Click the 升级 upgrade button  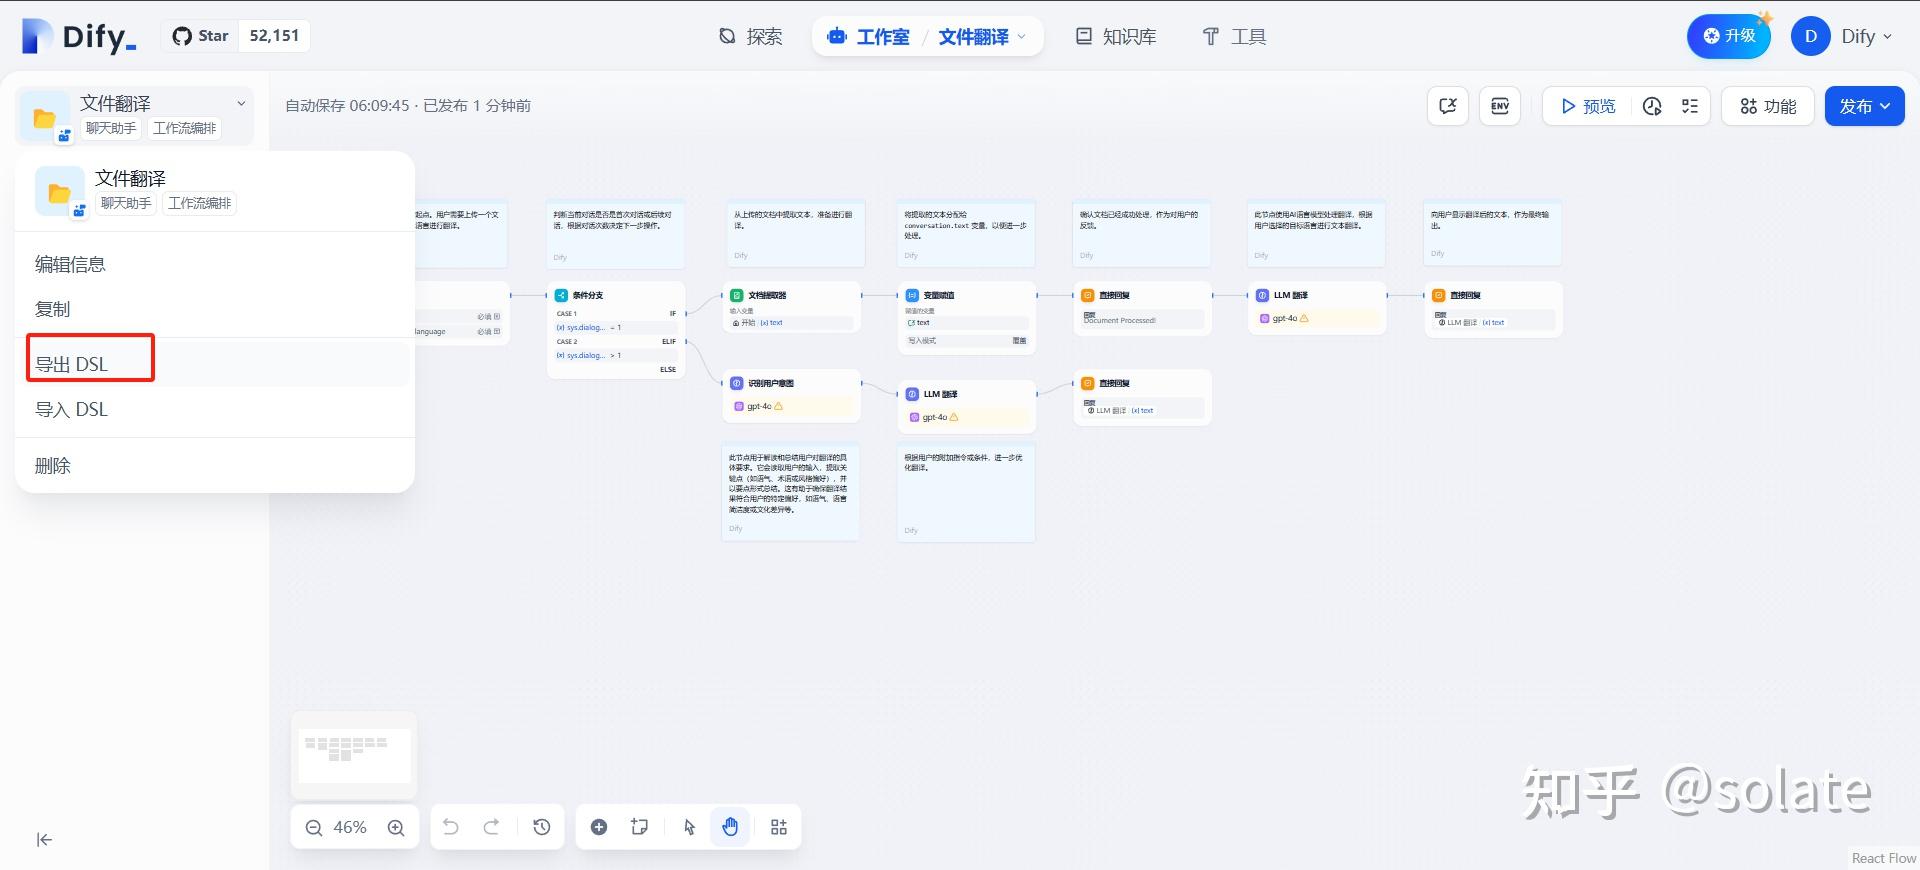click(x=1729, y=36)
